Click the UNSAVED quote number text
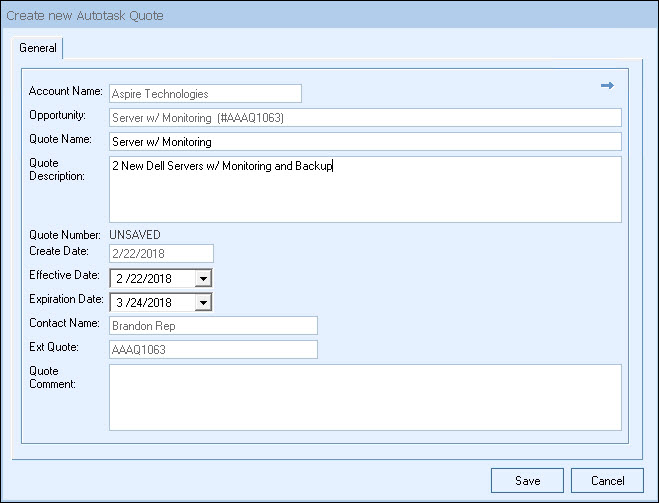 pos(135,234)
